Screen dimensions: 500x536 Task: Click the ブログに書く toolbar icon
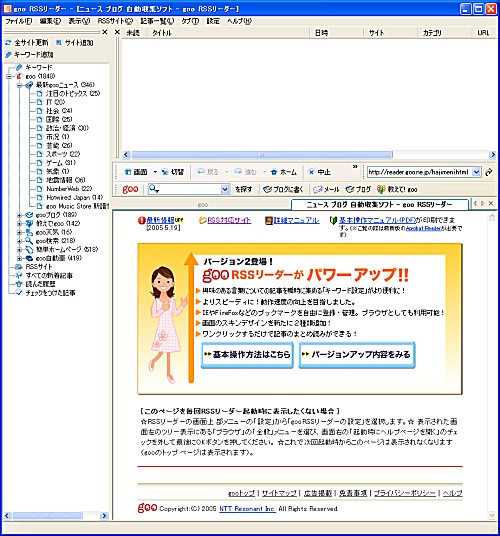pyautogui.click(x=267, y=189)
